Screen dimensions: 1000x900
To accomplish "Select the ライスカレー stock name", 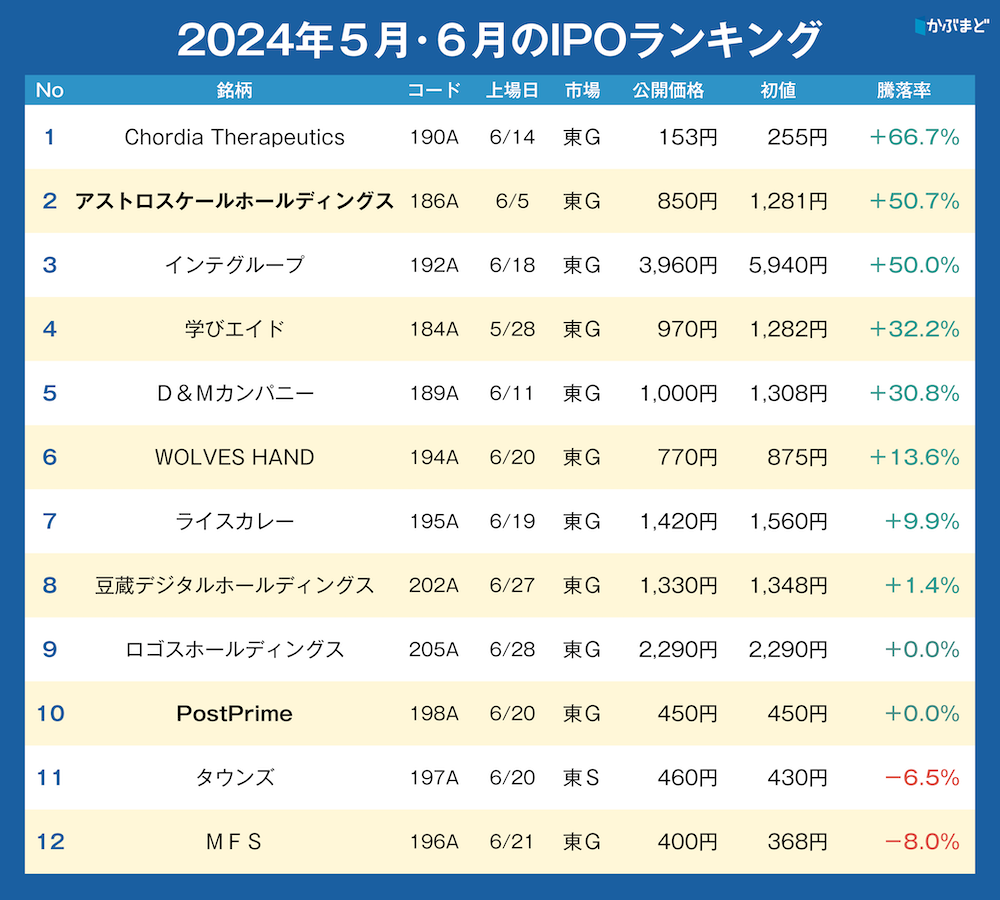I will click(x=234, y=521).
